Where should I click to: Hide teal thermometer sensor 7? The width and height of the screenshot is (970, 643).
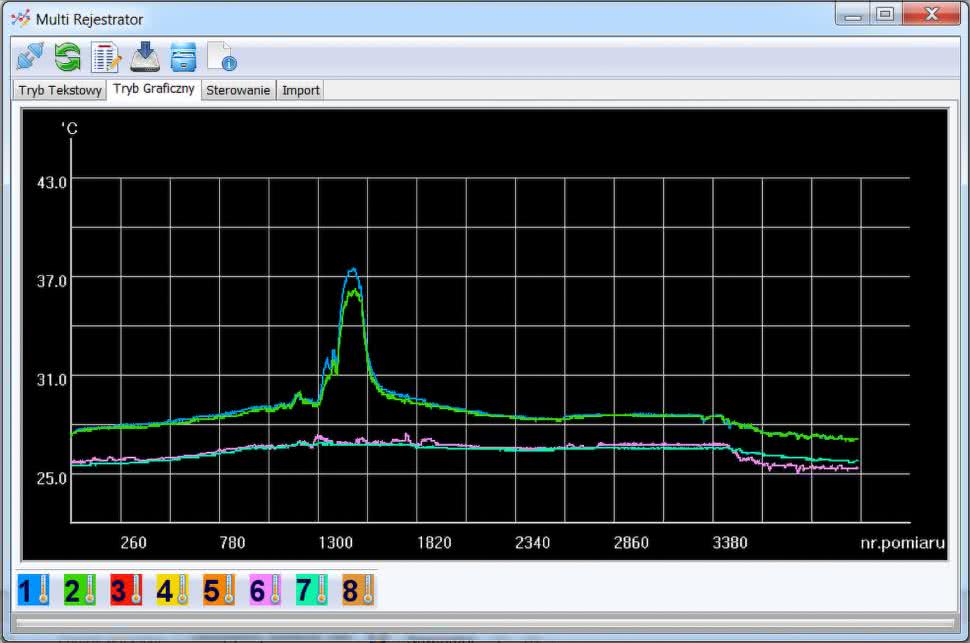pyautogui.click(x=311, y=590)
